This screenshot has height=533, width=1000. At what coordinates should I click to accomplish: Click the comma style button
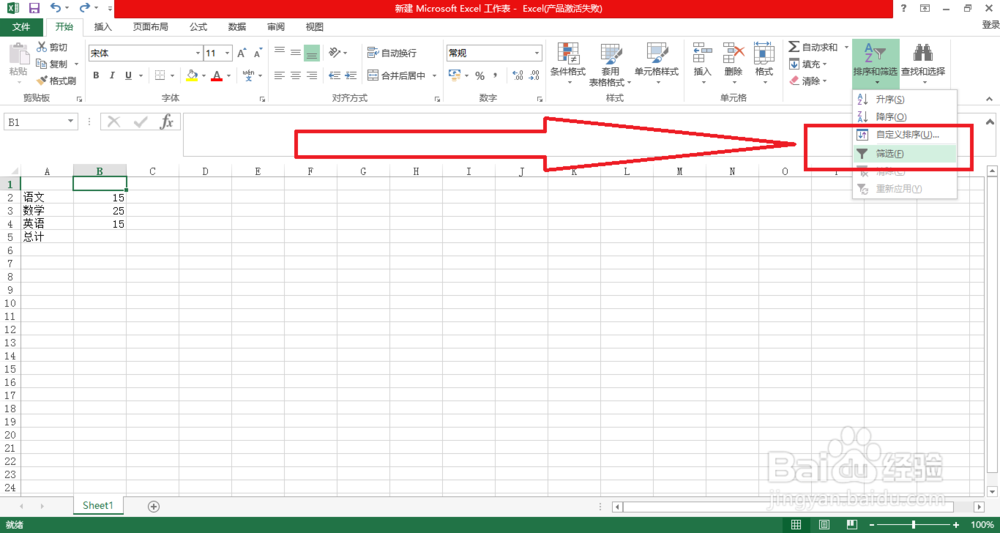[x=496, y=76]
